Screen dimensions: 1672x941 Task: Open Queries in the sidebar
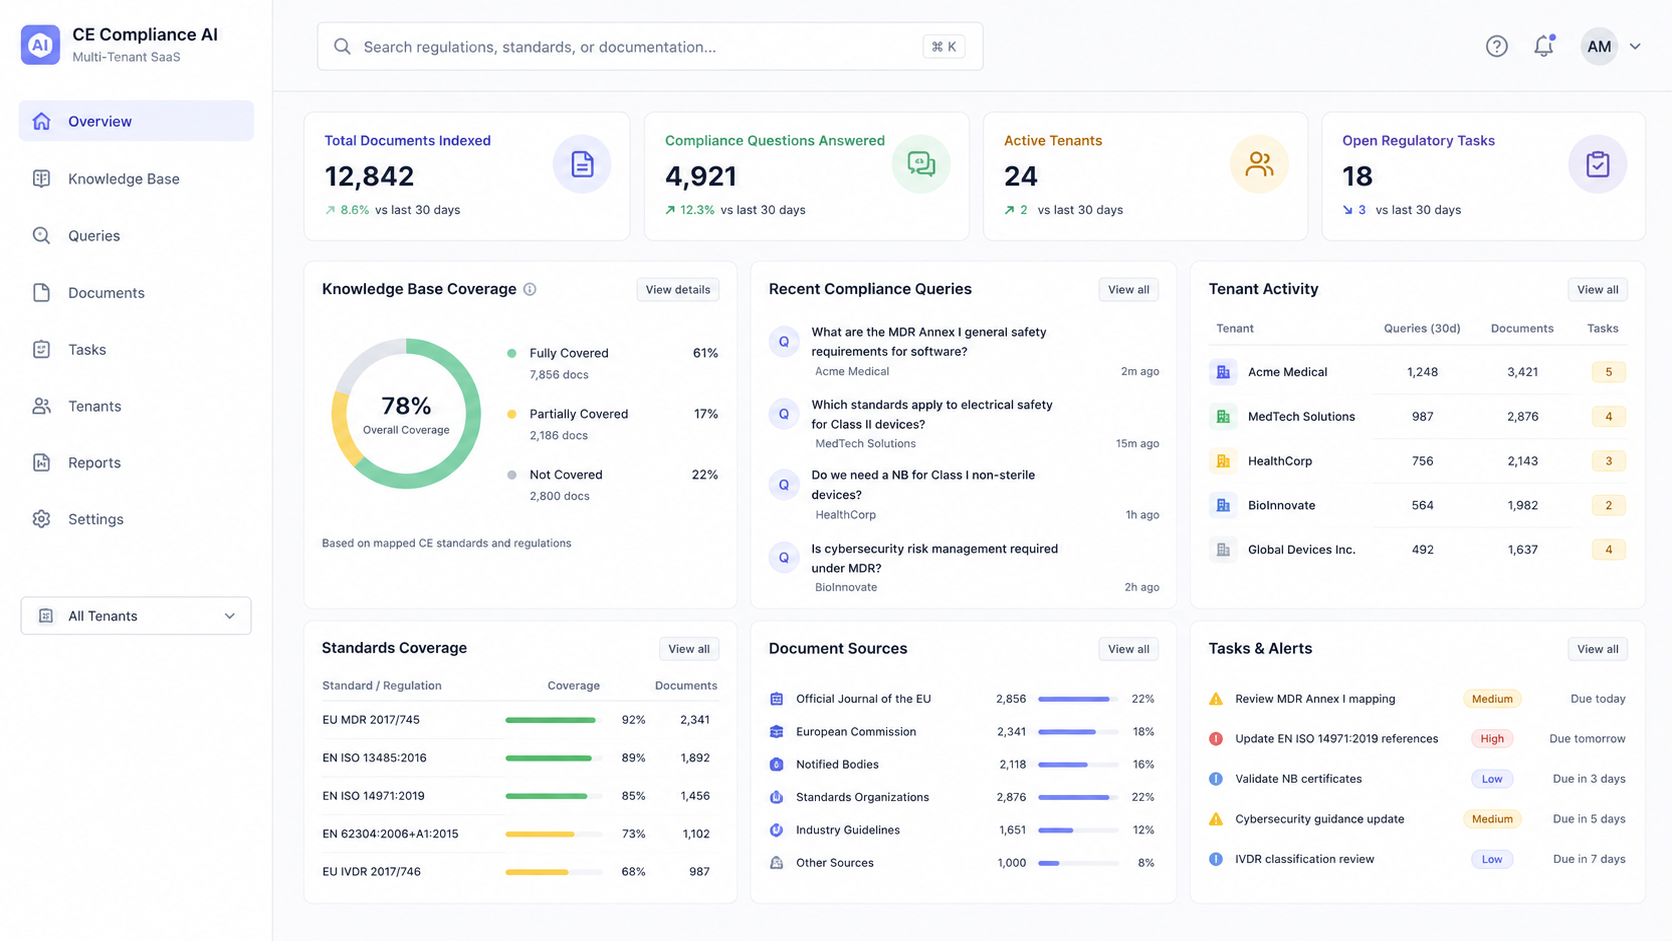136,235
